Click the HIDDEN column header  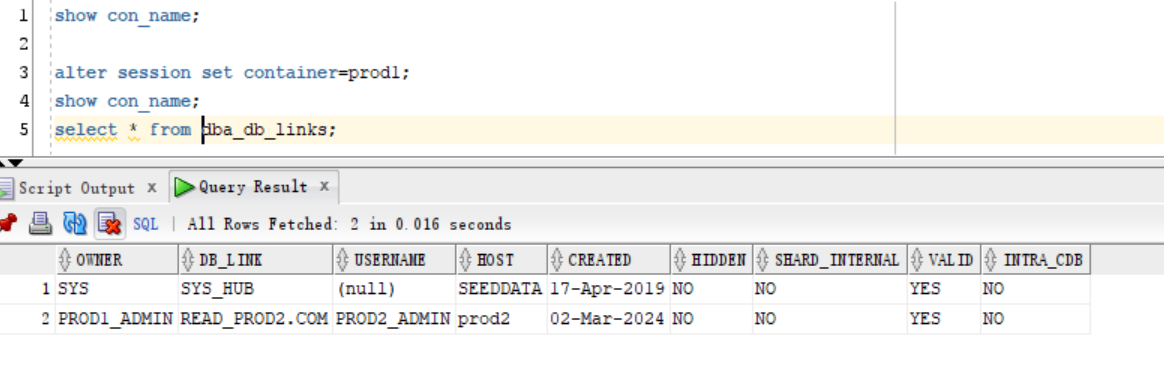[x=711, y=260]
